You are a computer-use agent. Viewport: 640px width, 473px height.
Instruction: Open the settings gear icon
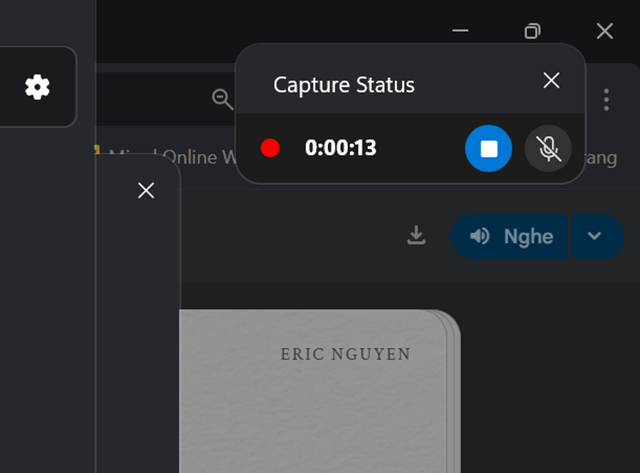37,87
